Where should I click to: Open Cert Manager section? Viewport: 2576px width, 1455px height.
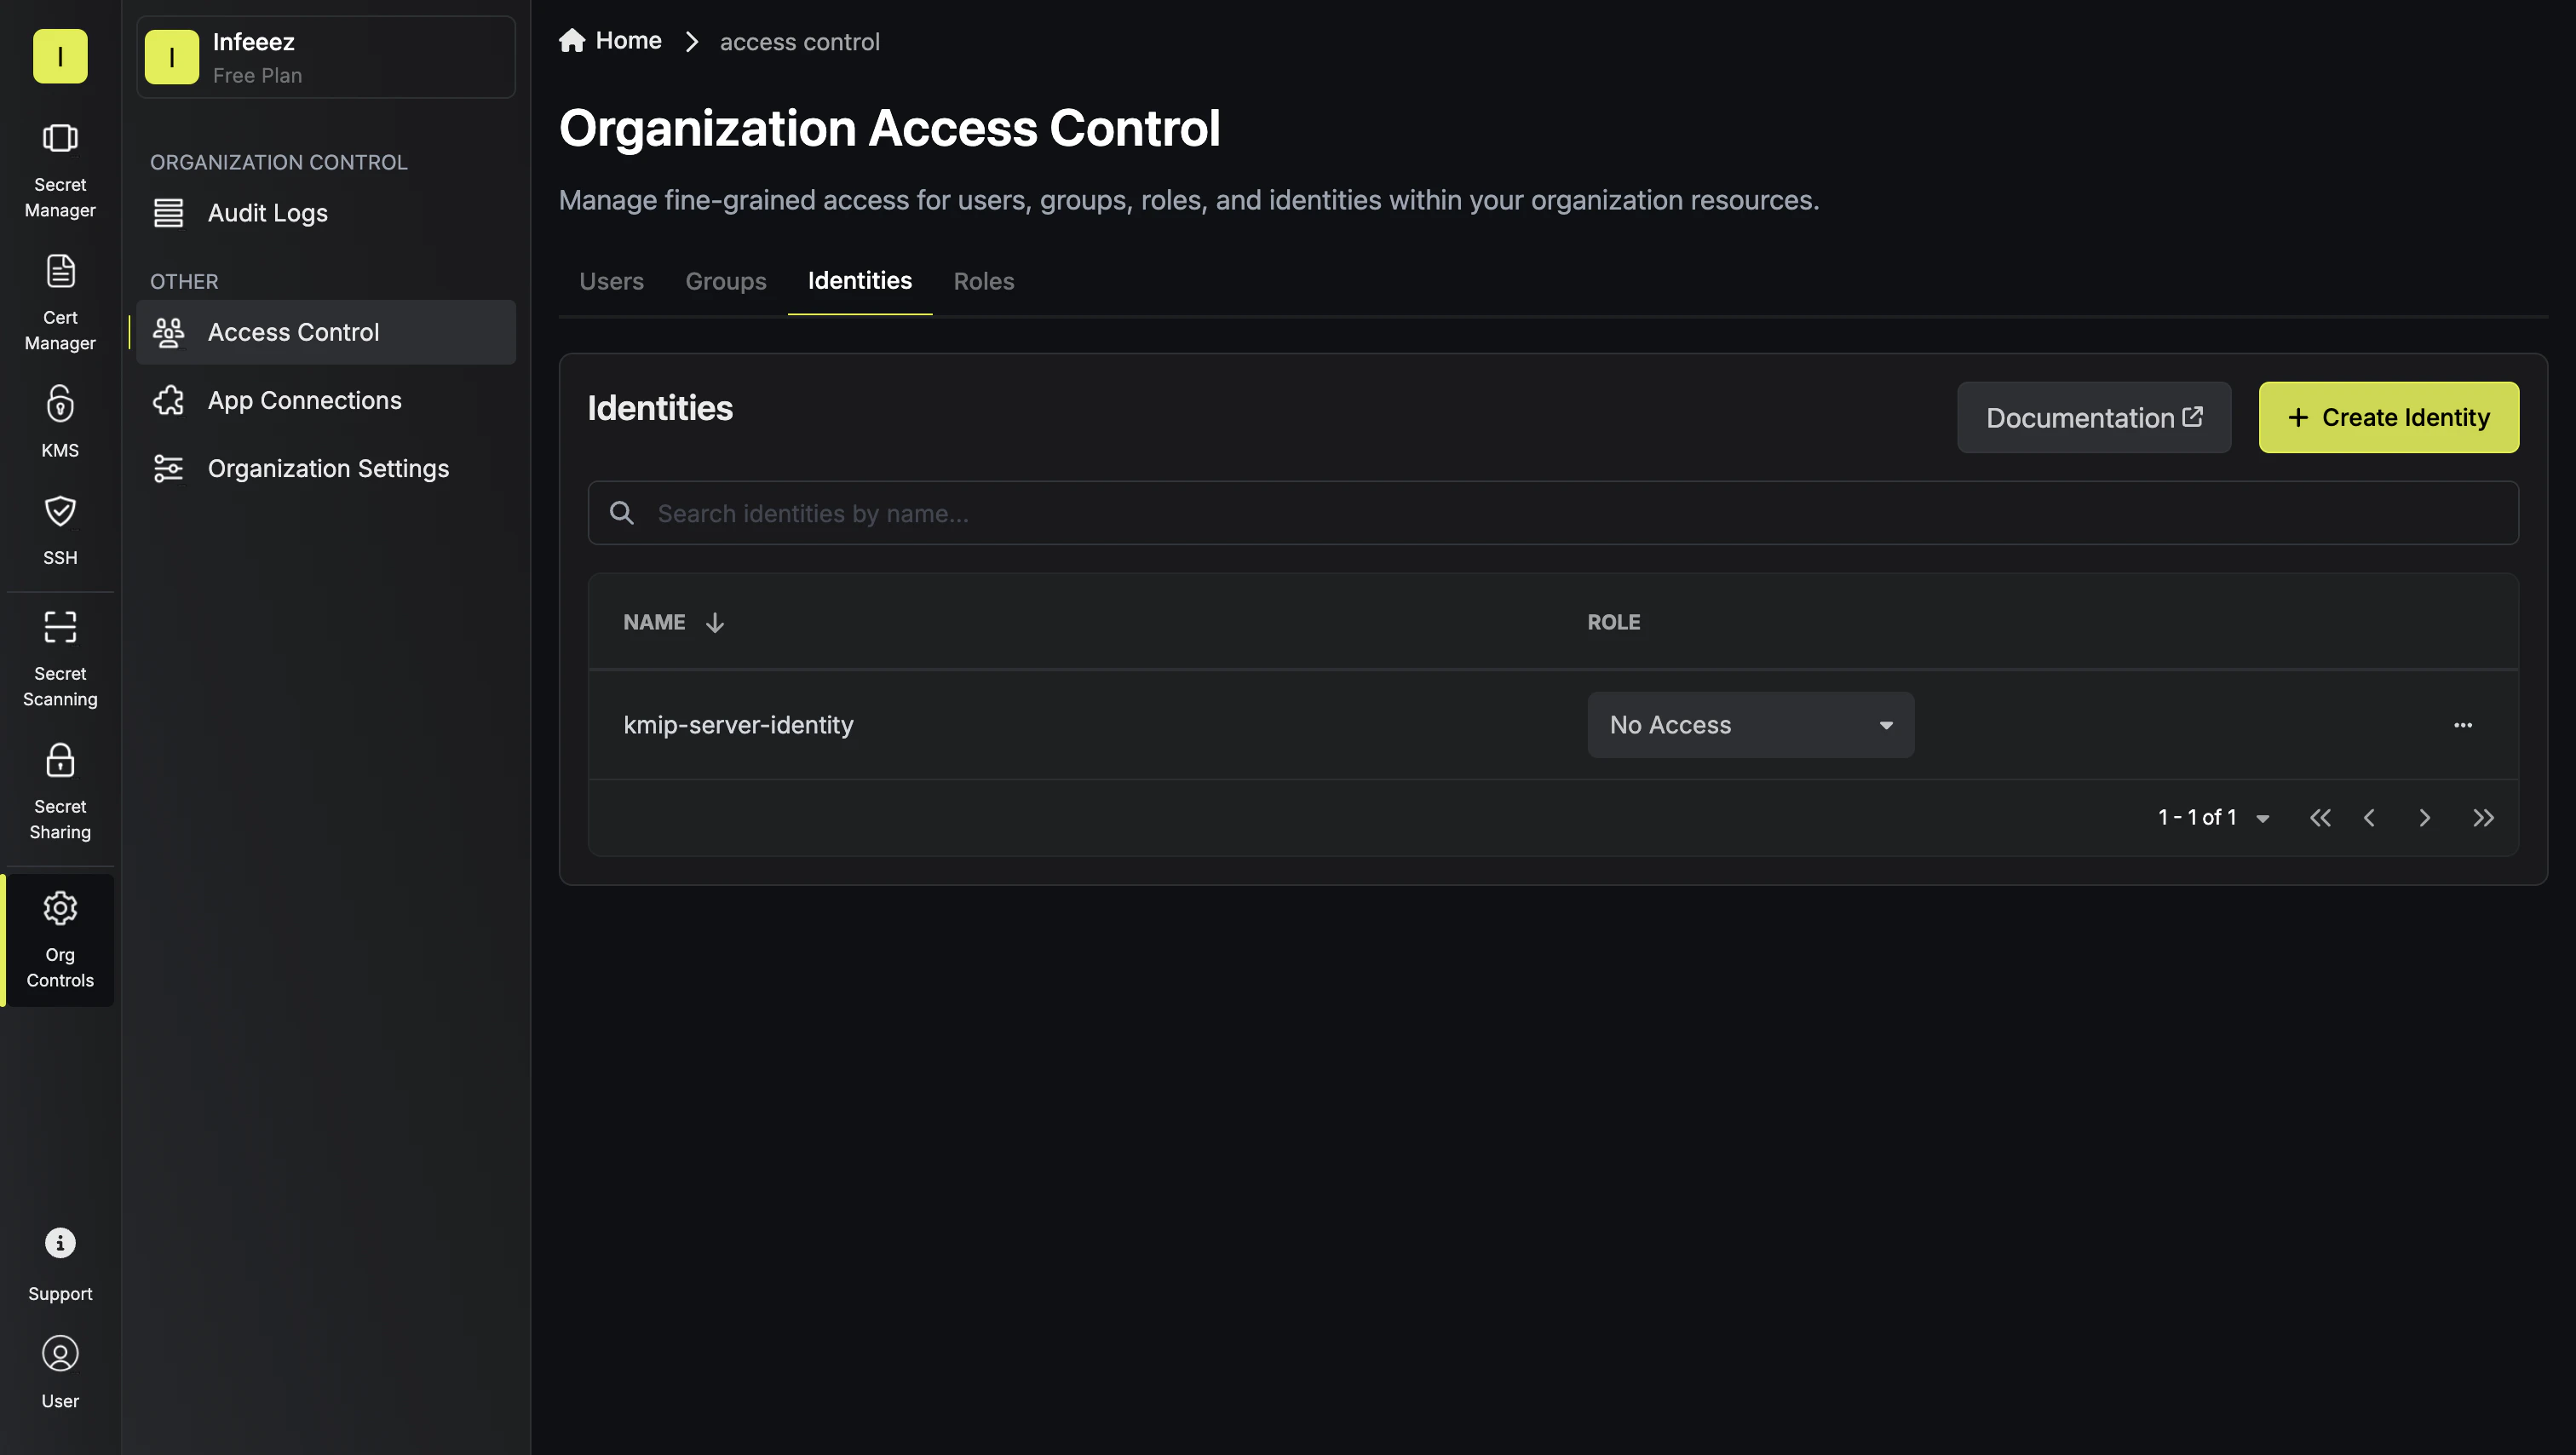click(60, 303)
